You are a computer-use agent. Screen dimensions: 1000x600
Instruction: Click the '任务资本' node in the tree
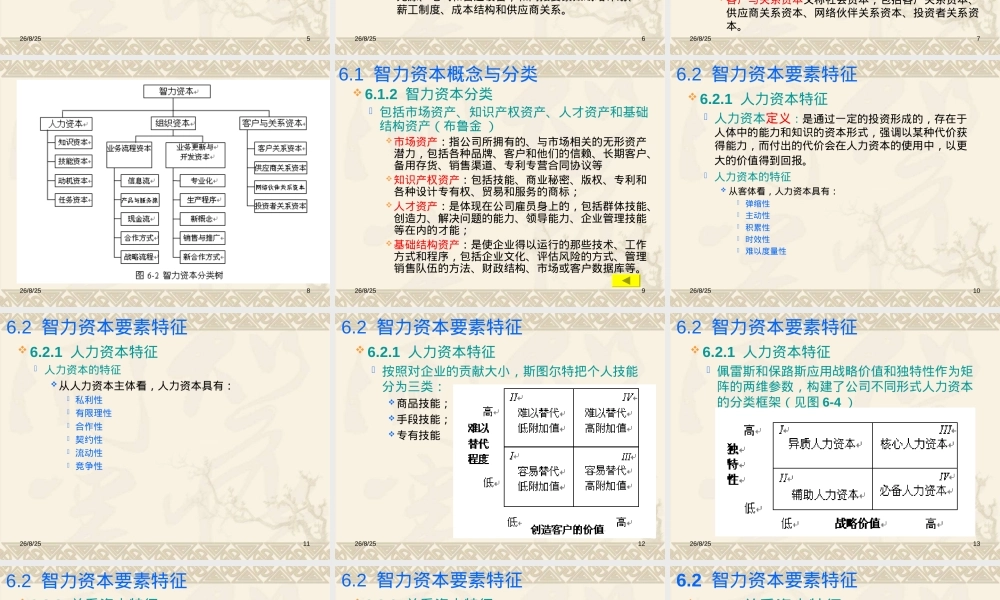pos(74,200)
